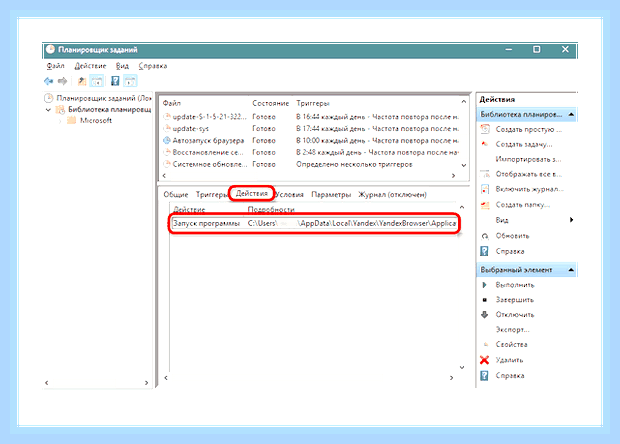Select the Microsoft folder tree item
This screenshot has width=620, height=444.
click(95, 121)
